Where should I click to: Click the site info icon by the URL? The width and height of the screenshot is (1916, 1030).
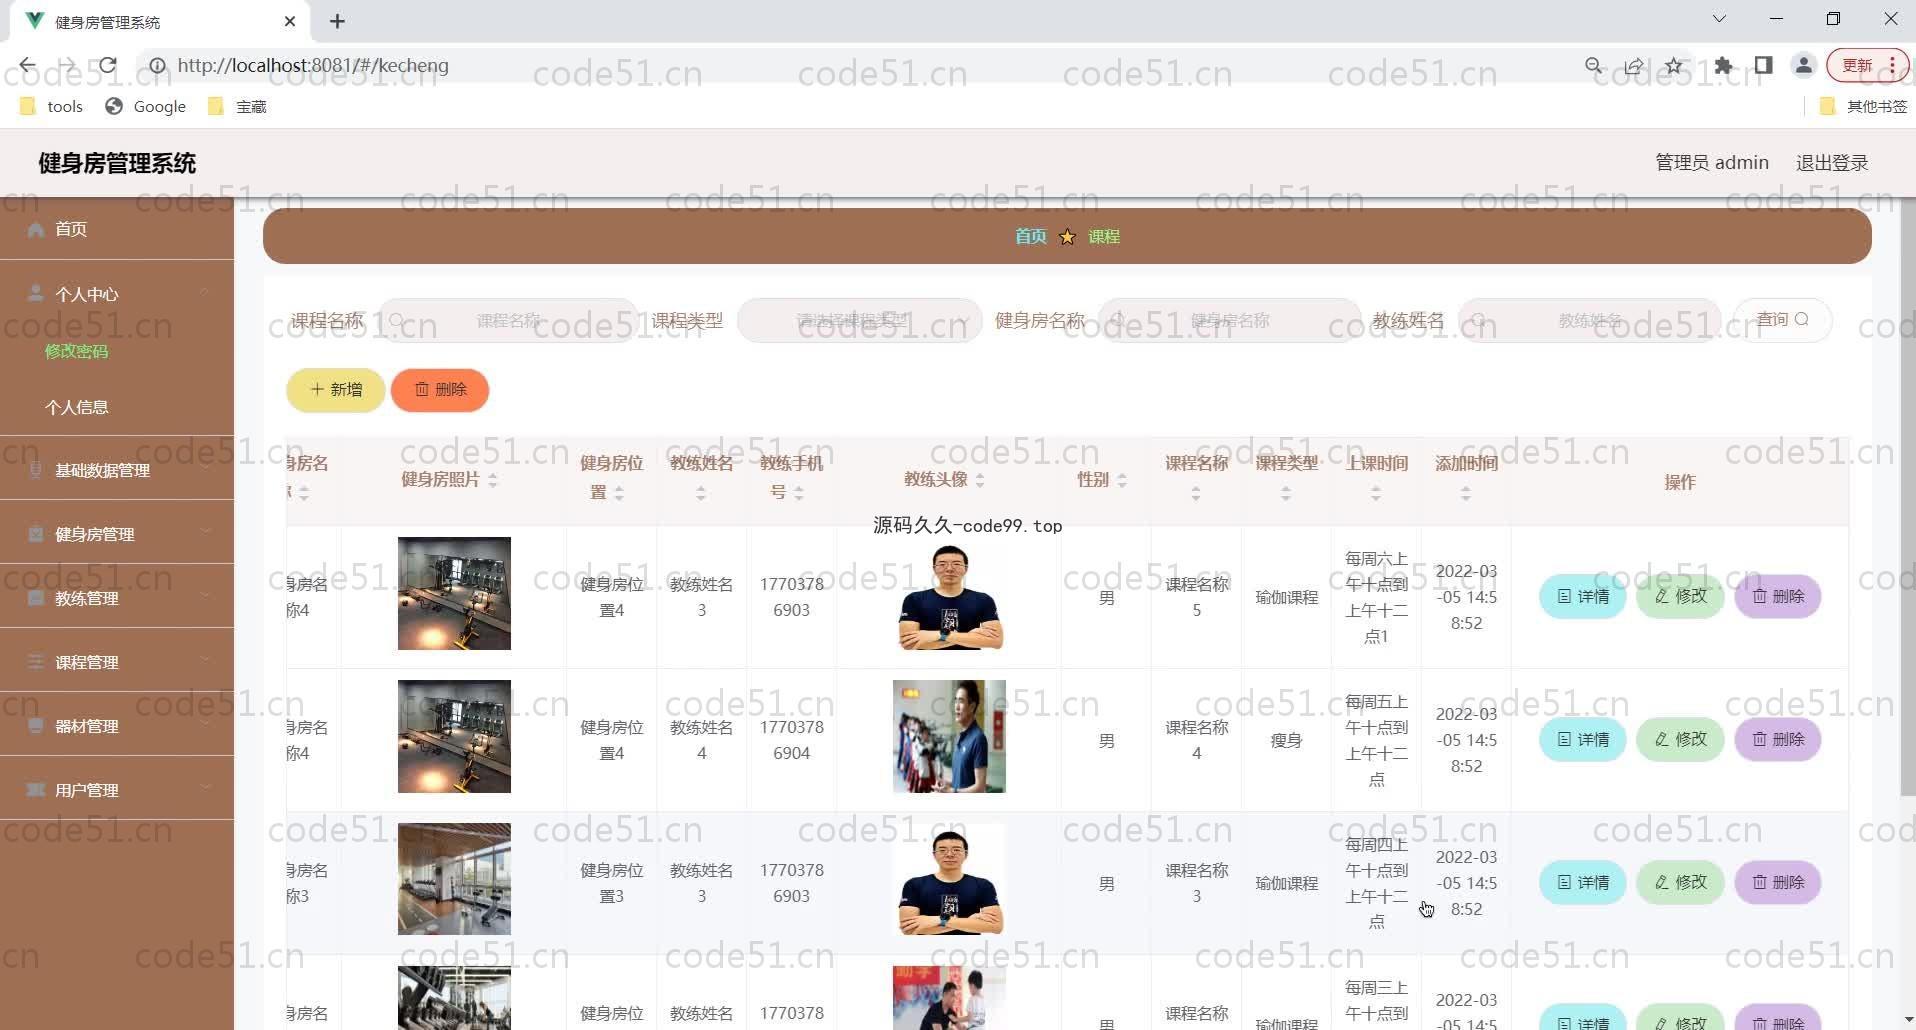[158, 66]
